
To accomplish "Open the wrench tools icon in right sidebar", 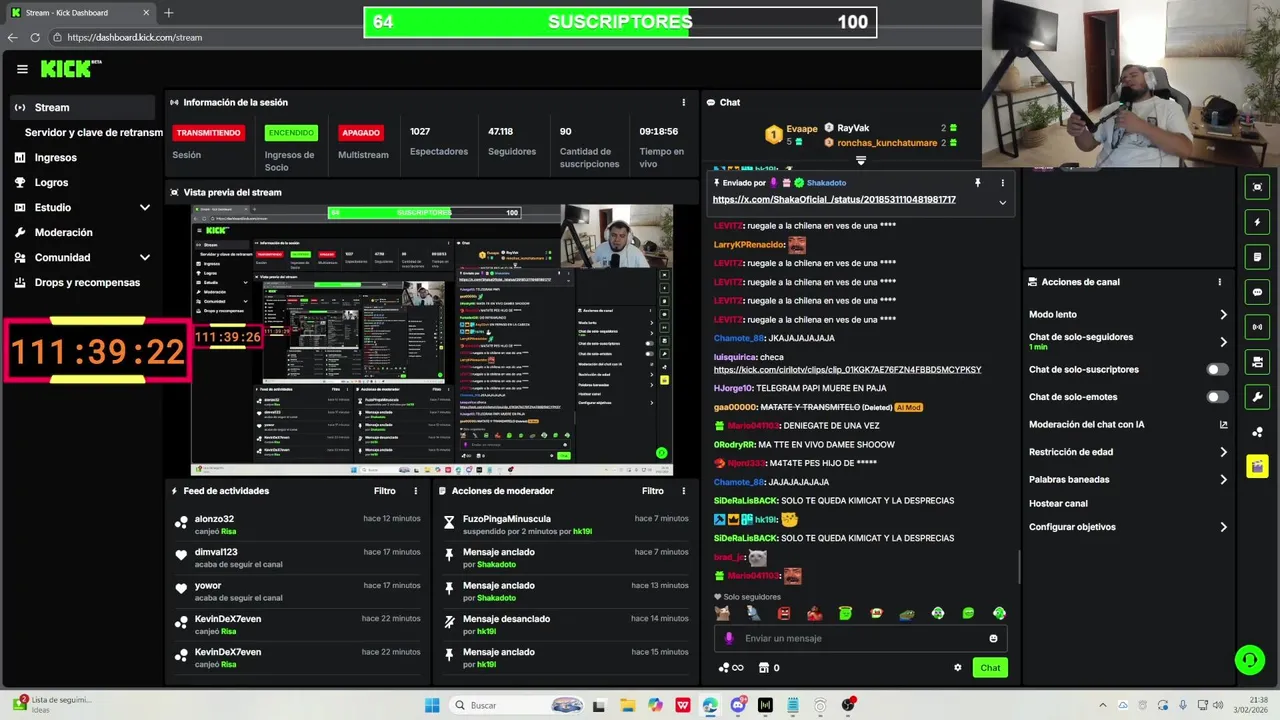I will (1257, 397).
